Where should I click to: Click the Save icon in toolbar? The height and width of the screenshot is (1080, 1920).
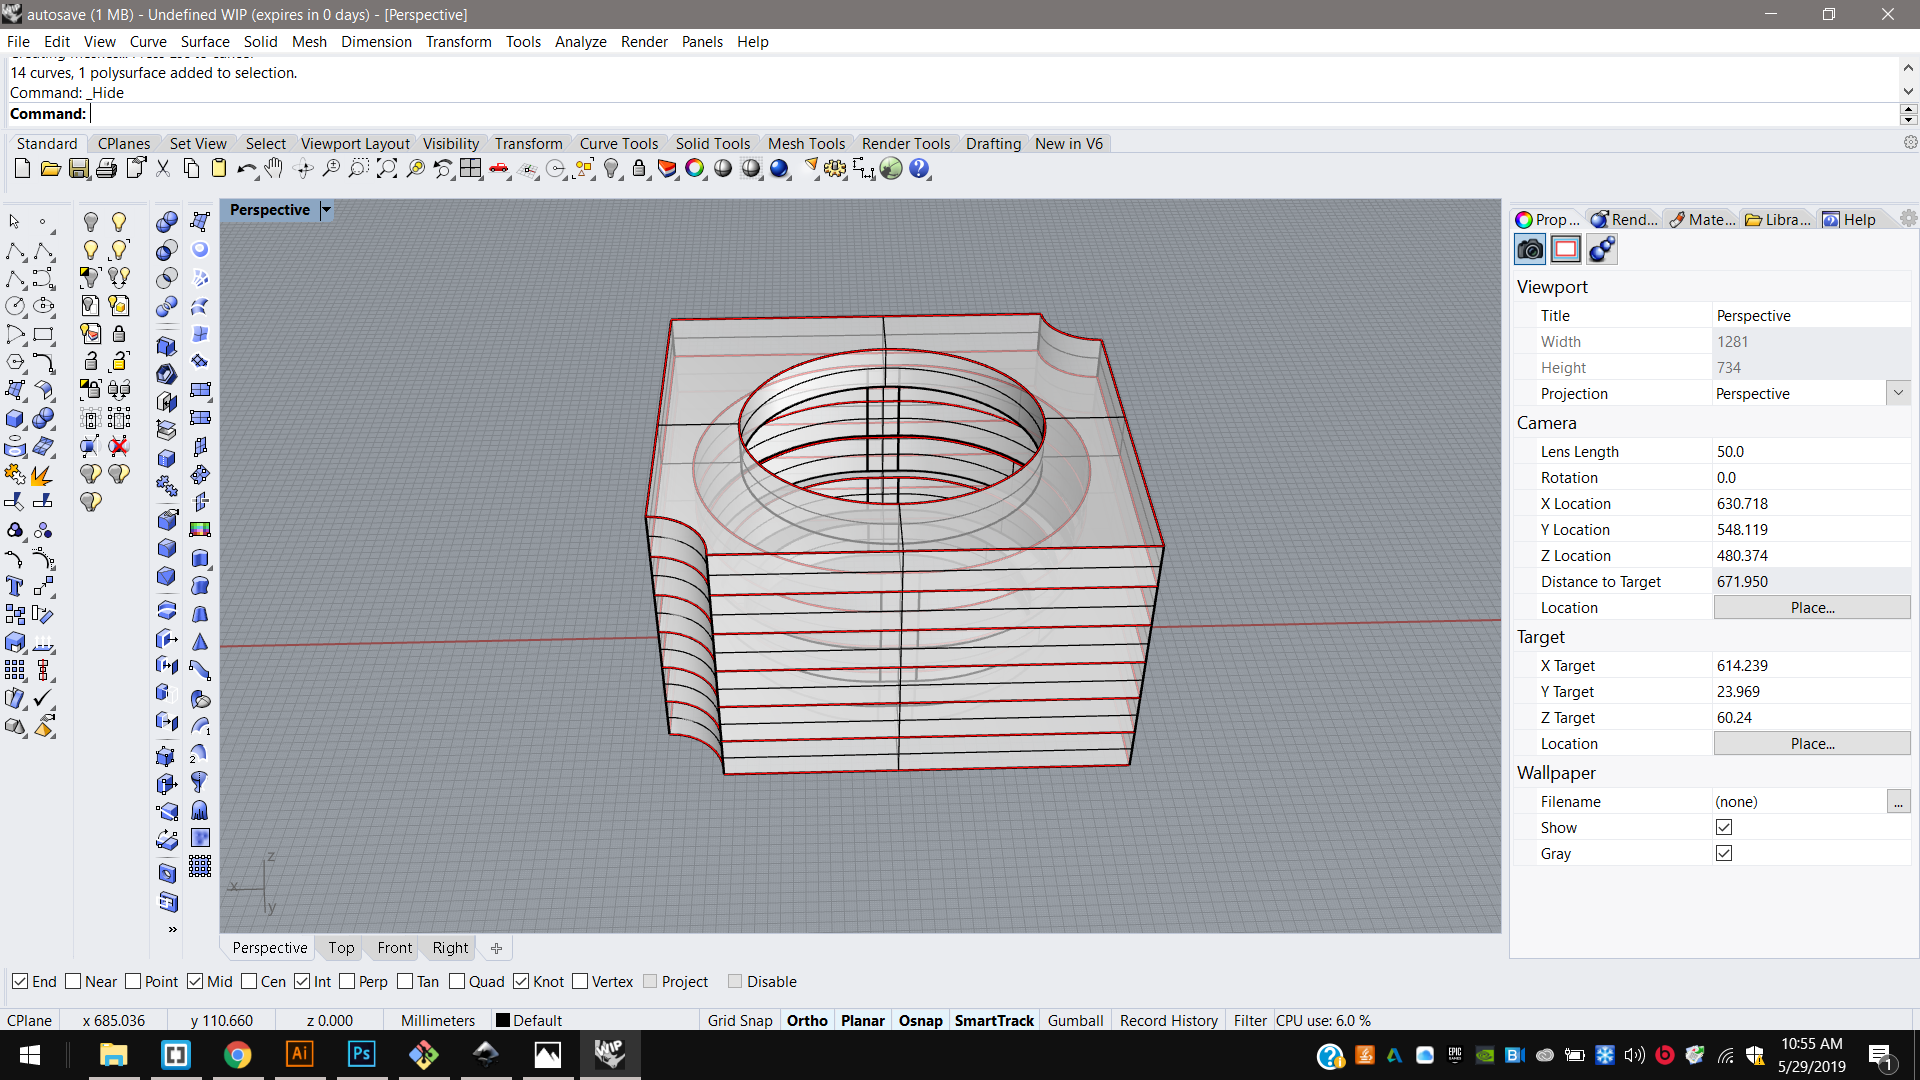pyautogui.click(x=79, y=169)
